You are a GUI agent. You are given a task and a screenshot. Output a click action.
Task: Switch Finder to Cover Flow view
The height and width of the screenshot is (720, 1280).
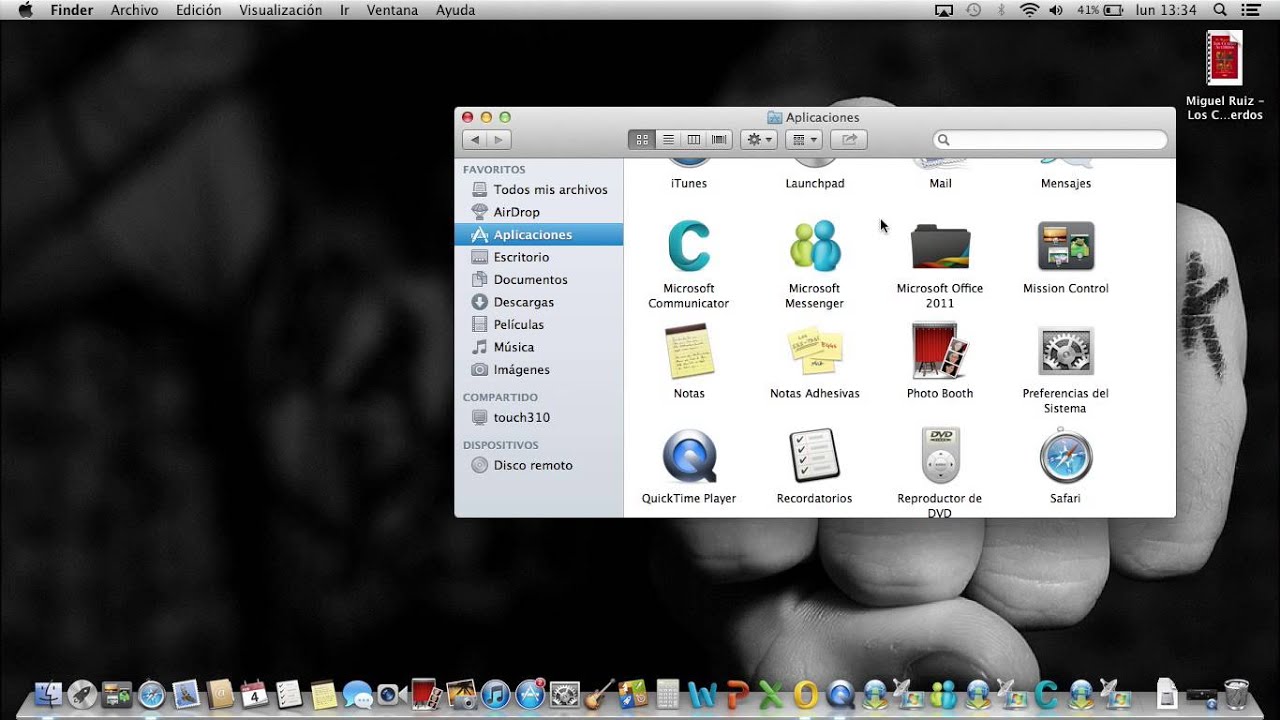[x=720, y=140]
